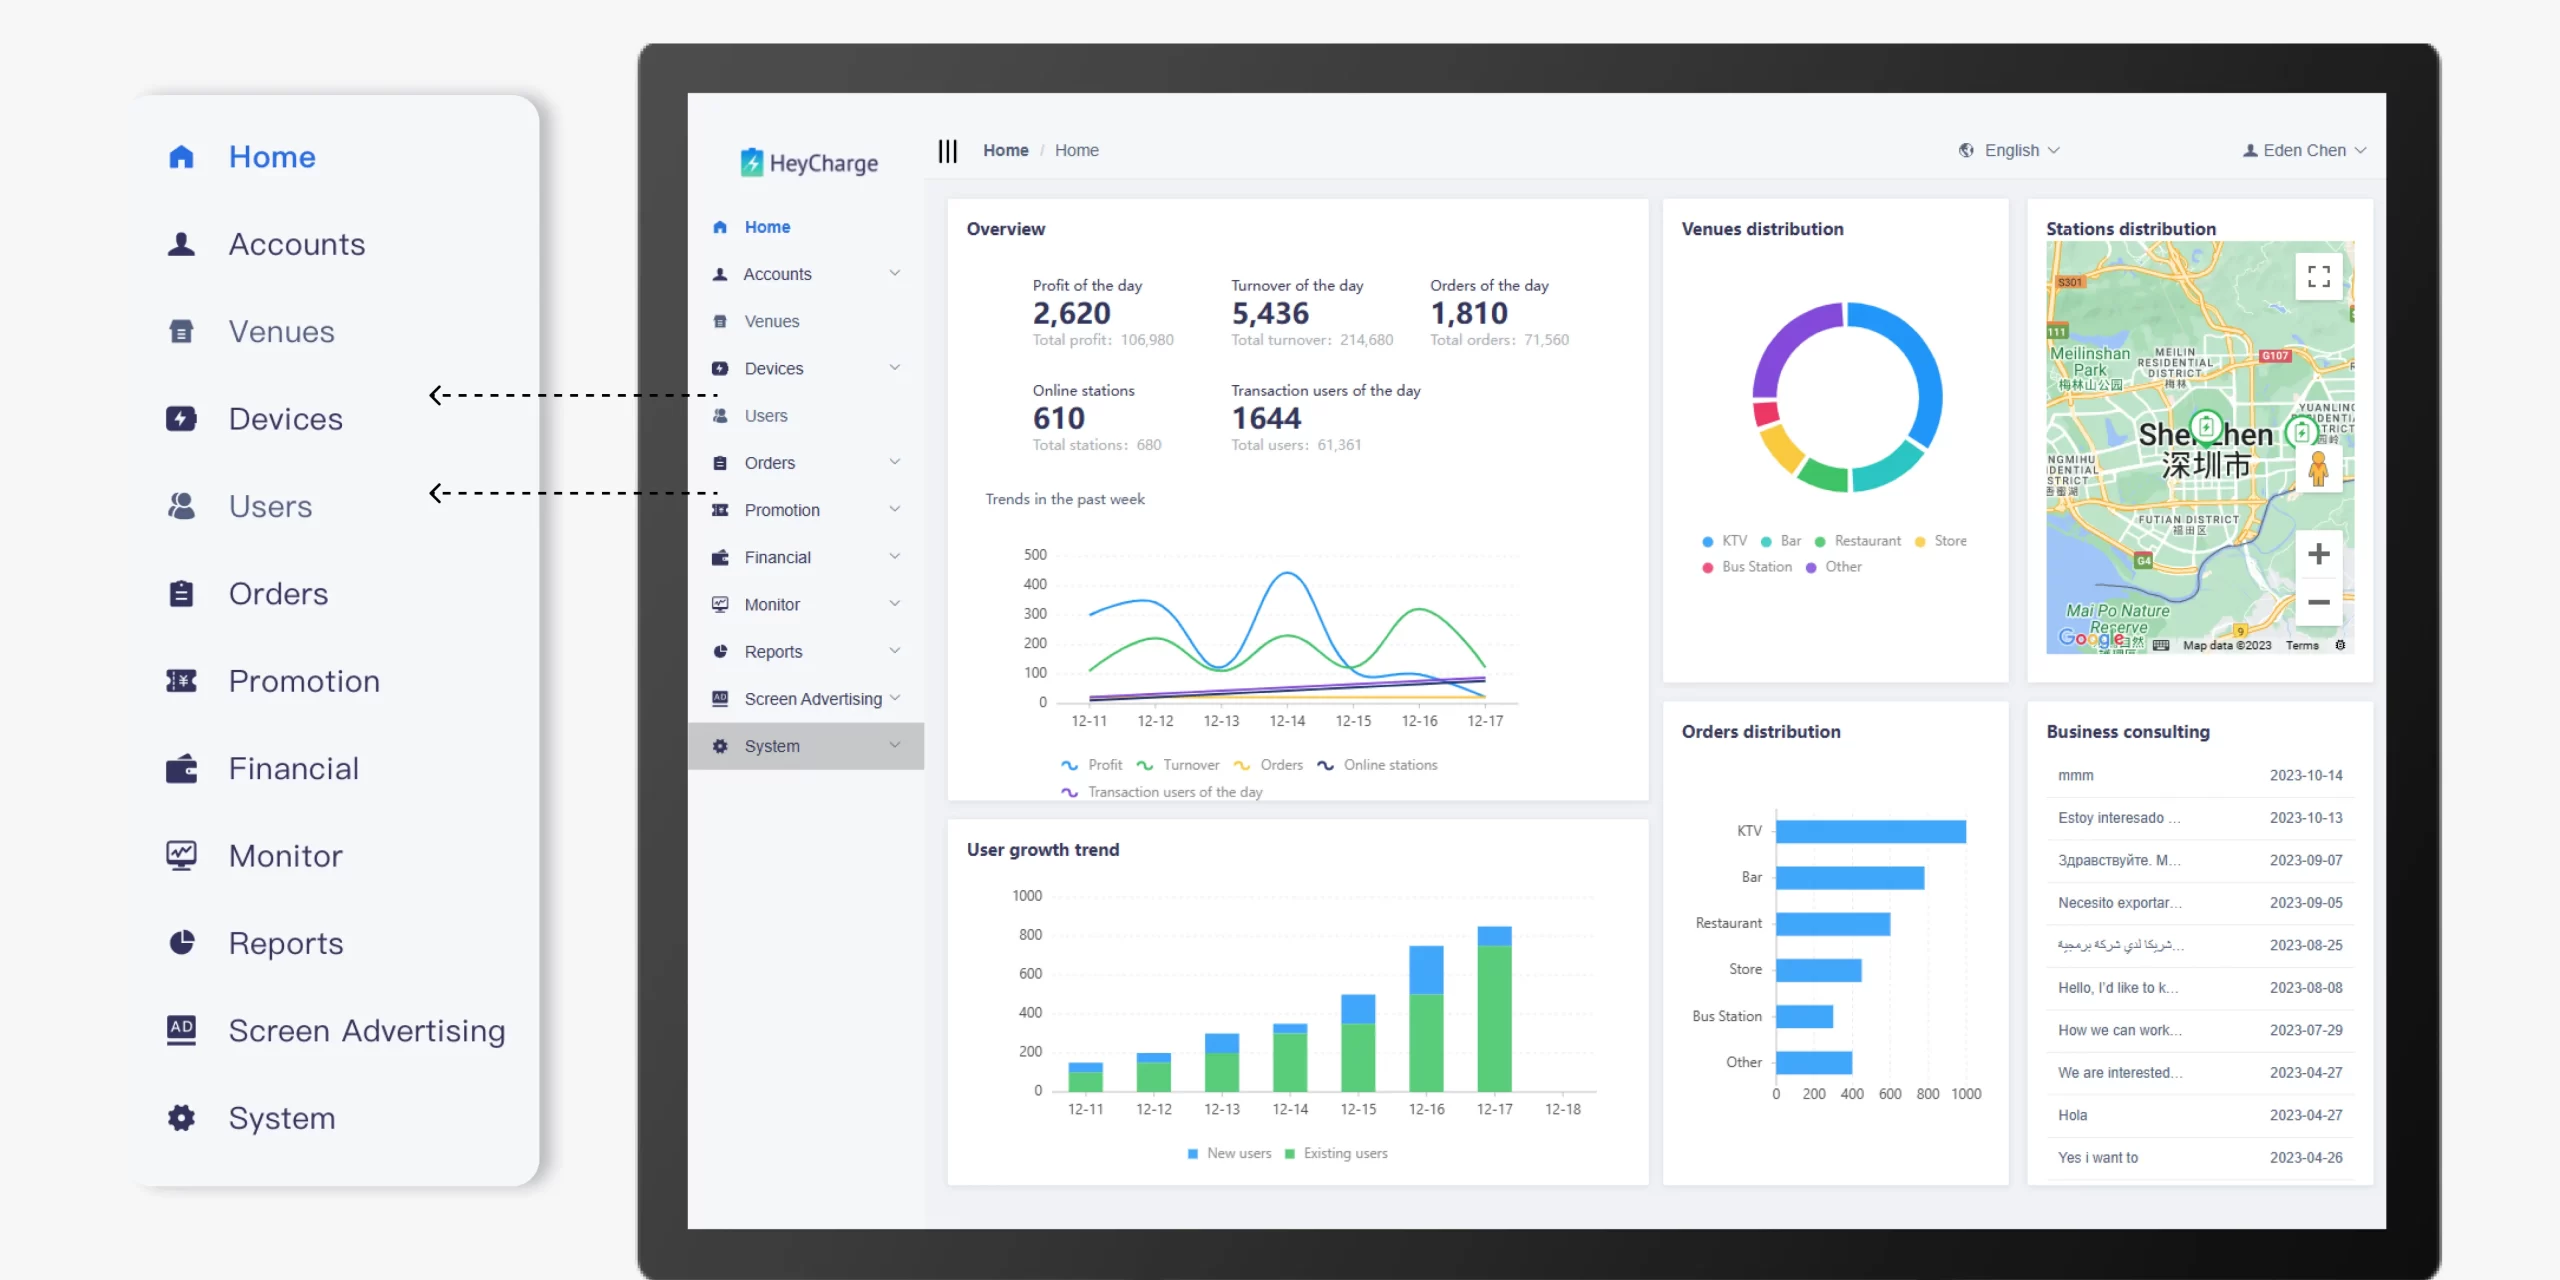Expand the Financial submenu chevron
Image resolution: width=2560 pixels, height=1280 pixels.
pos(895,556)
